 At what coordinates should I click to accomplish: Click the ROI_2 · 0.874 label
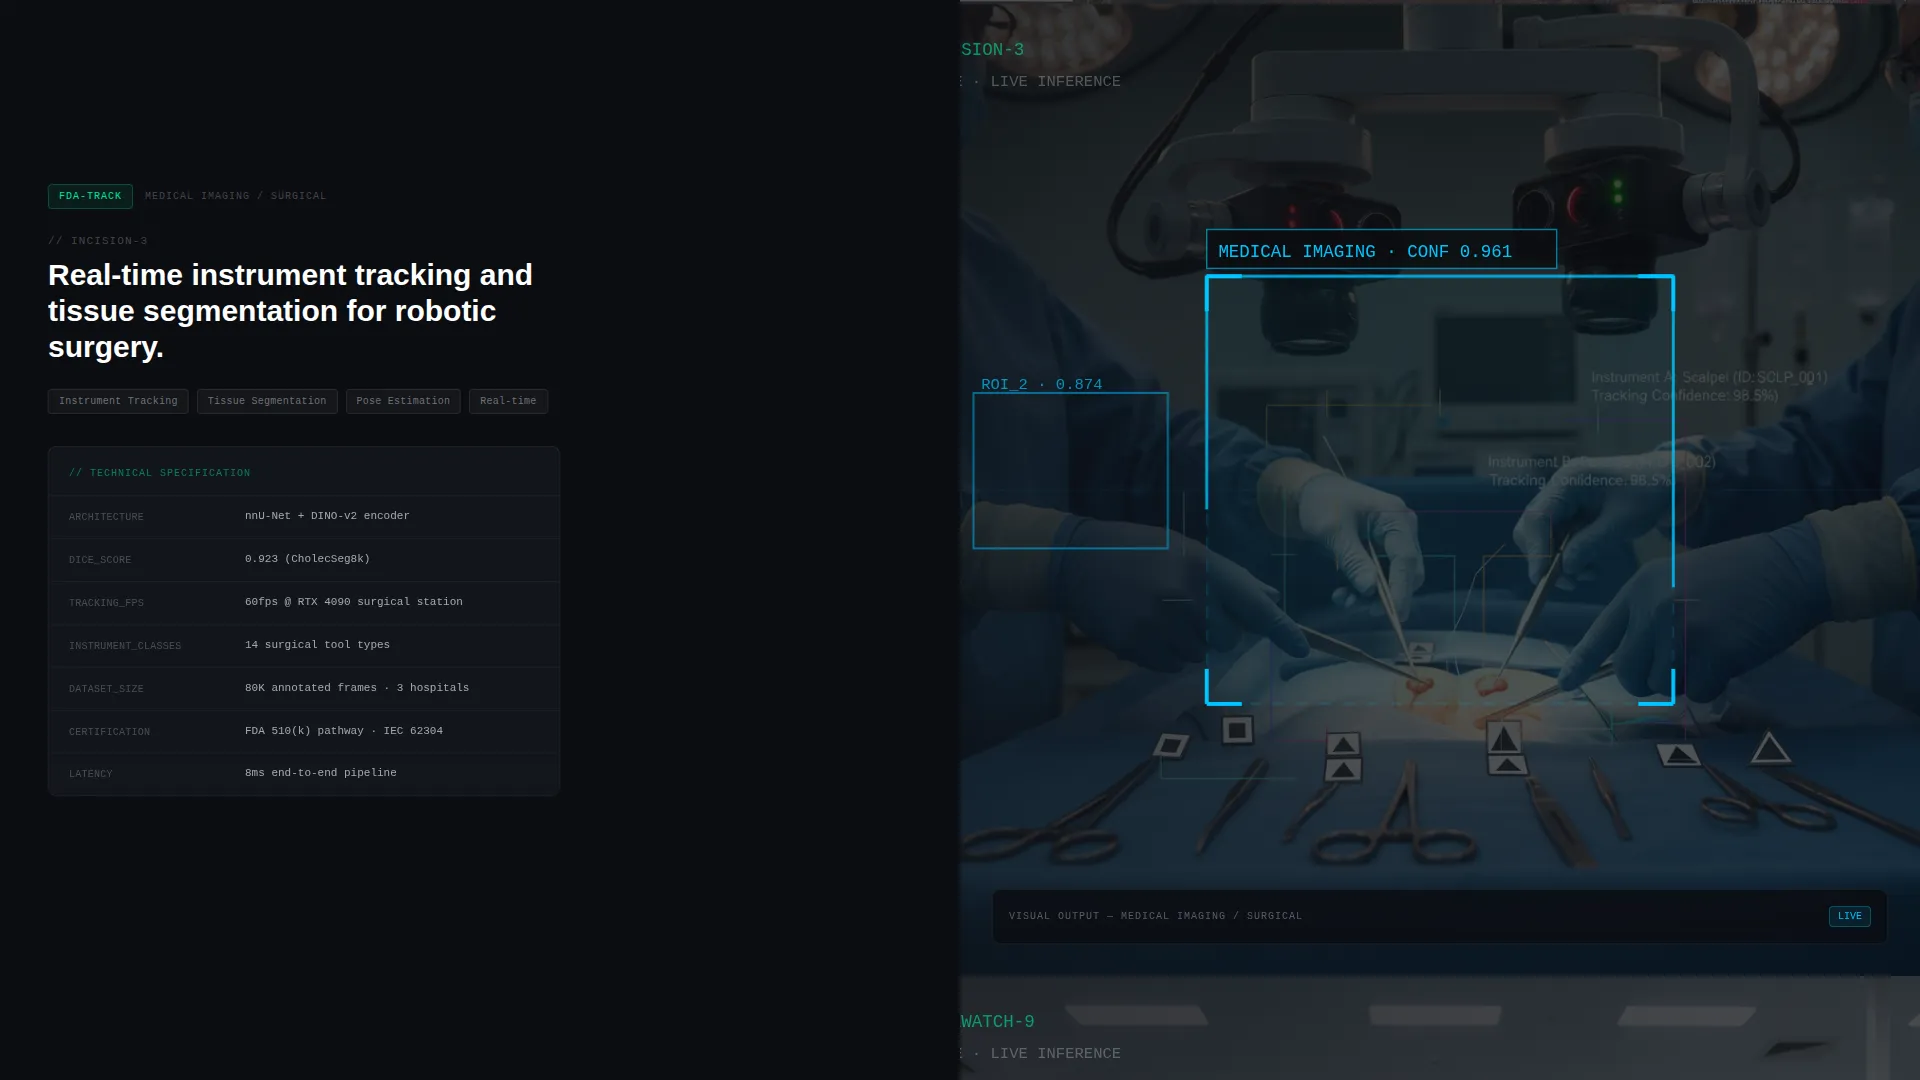click(1041, 384)
